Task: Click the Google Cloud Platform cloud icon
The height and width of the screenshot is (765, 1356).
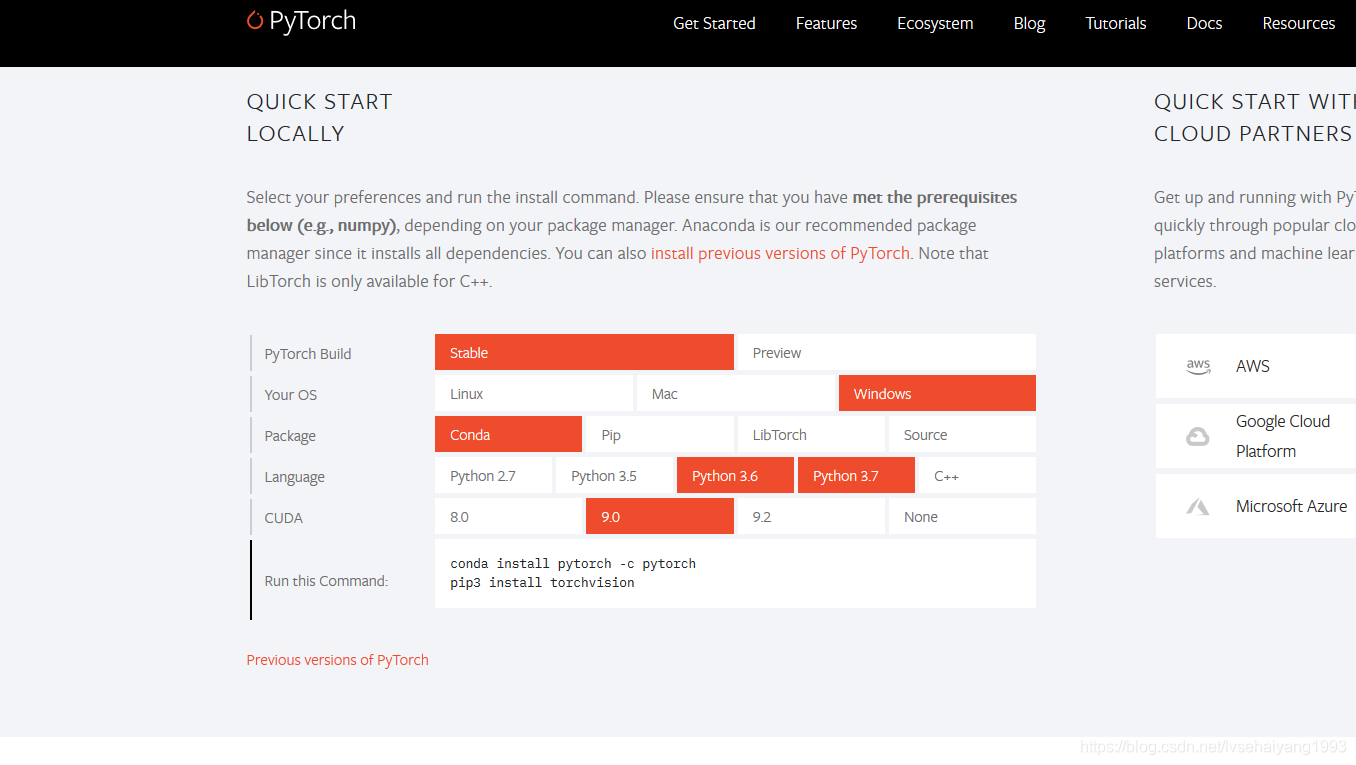Action: 1198,437
